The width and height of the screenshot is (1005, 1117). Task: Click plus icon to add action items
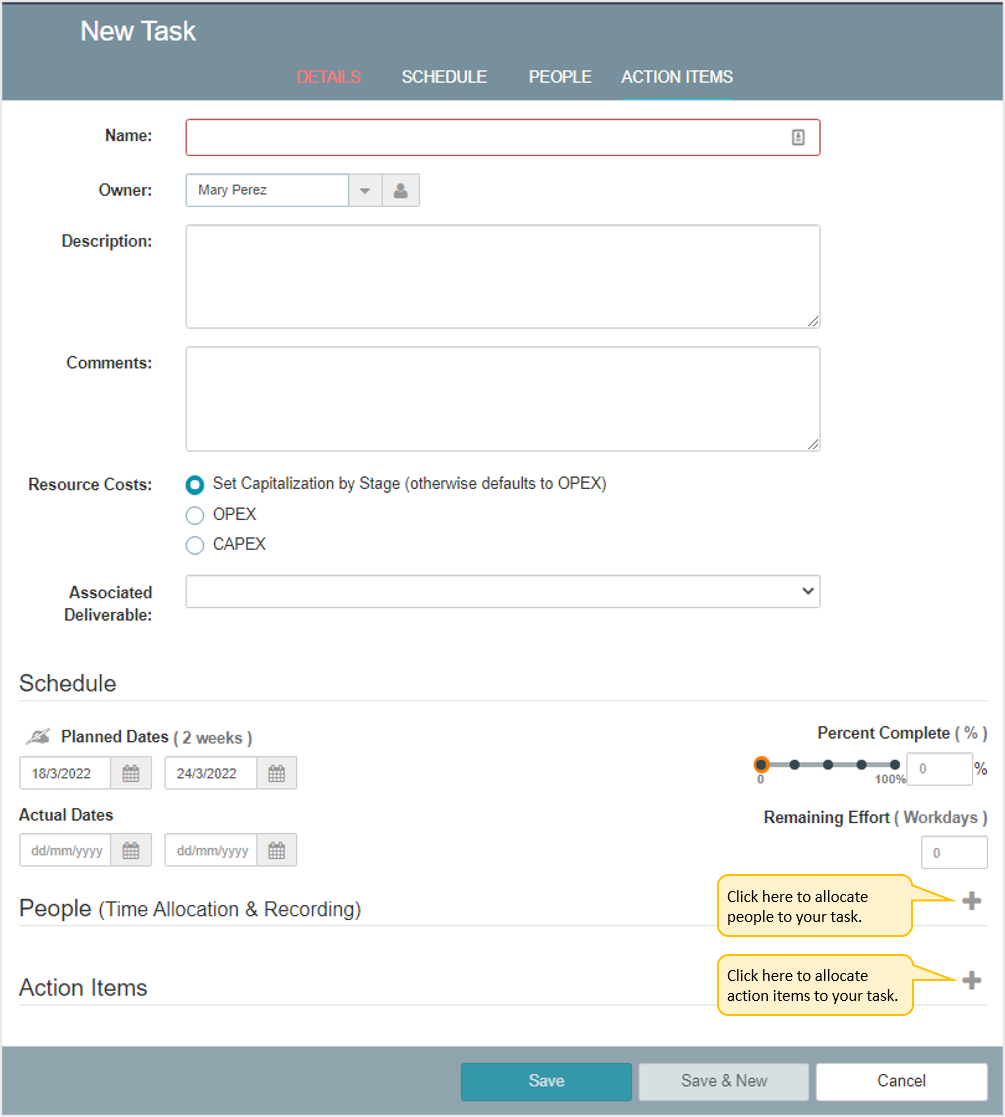tap(972, 980)
